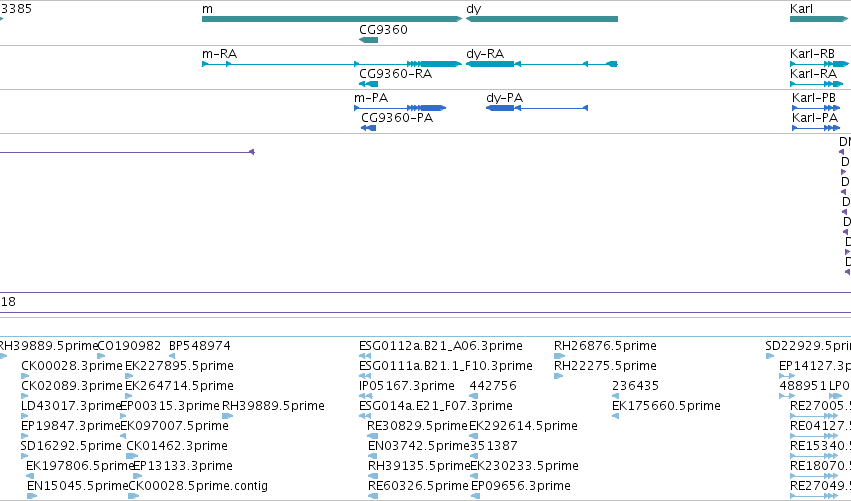851x501 pixels.
Task: Select the dy gene span bar
Action: [x=542, y=19]
